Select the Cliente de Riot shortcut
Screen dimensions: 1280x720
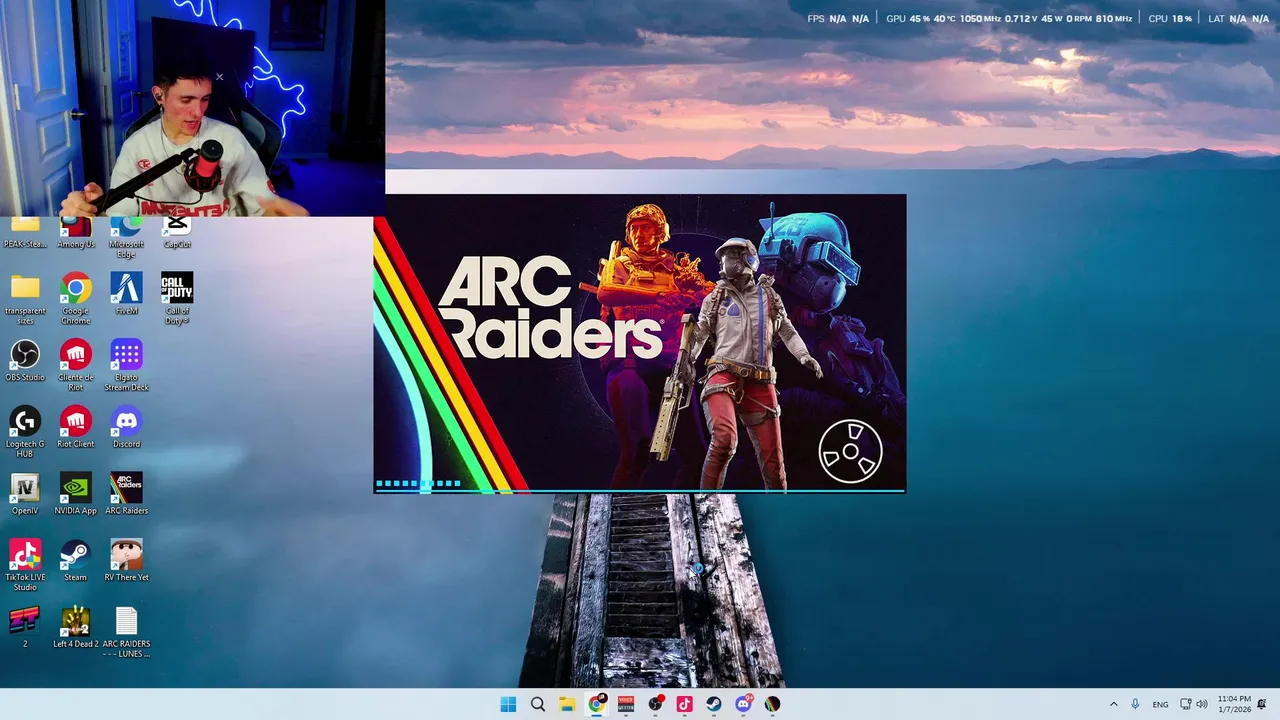76,365
